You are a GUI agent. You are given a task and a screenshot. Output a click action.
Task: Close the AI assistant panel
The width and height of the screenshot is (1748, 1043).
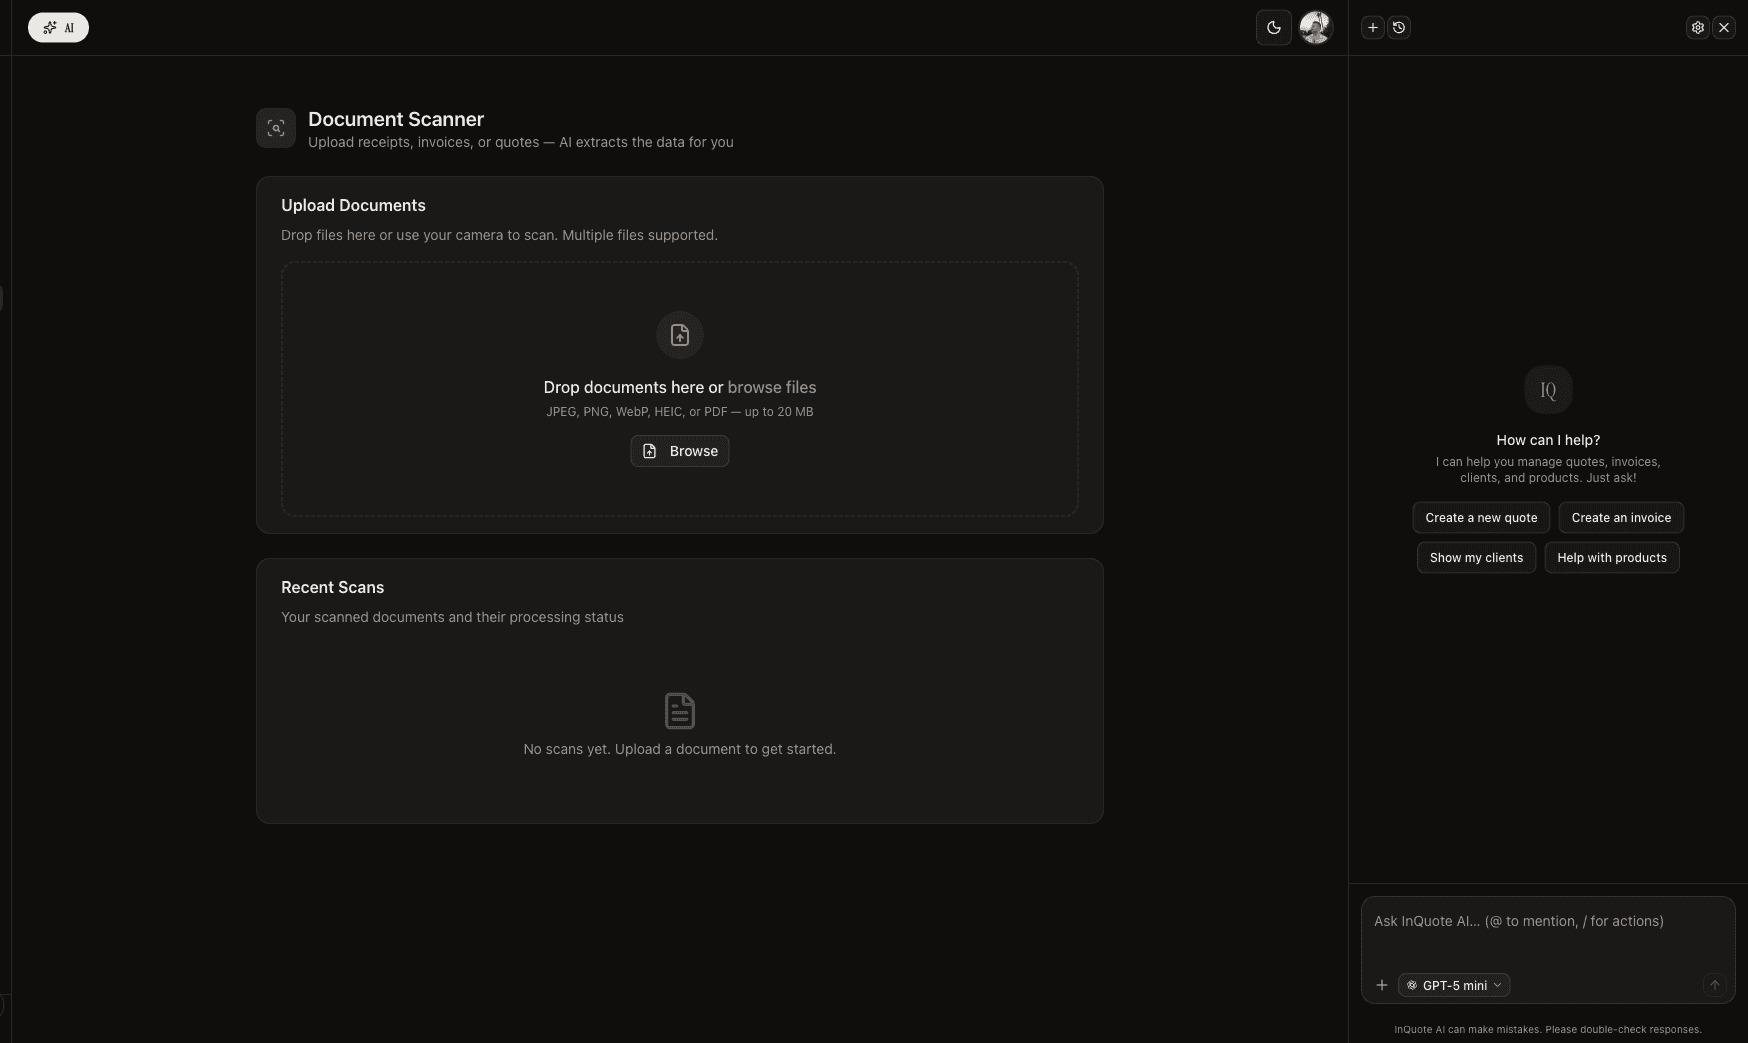tap(1724, 28)
